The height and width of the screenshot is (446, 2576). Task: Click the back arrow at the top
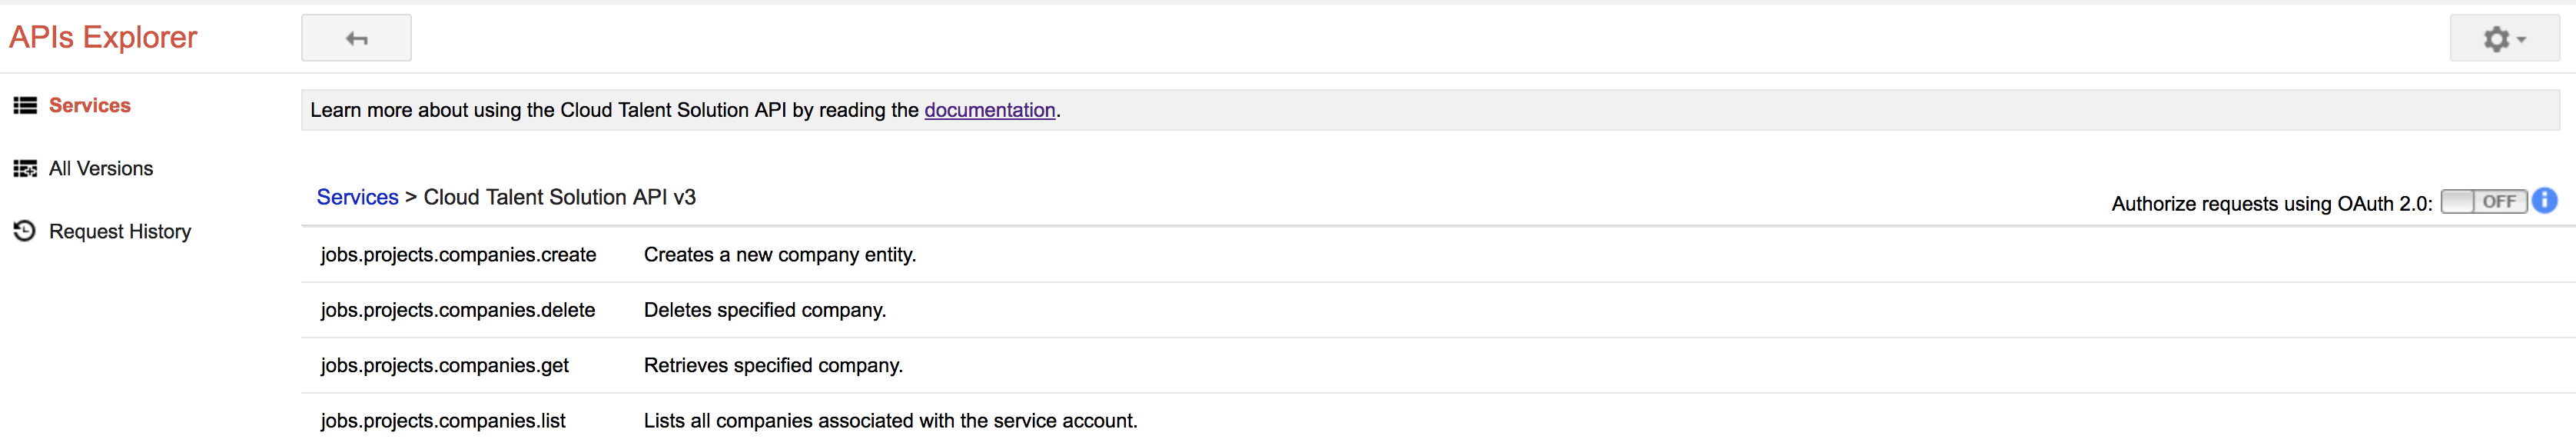356,37
